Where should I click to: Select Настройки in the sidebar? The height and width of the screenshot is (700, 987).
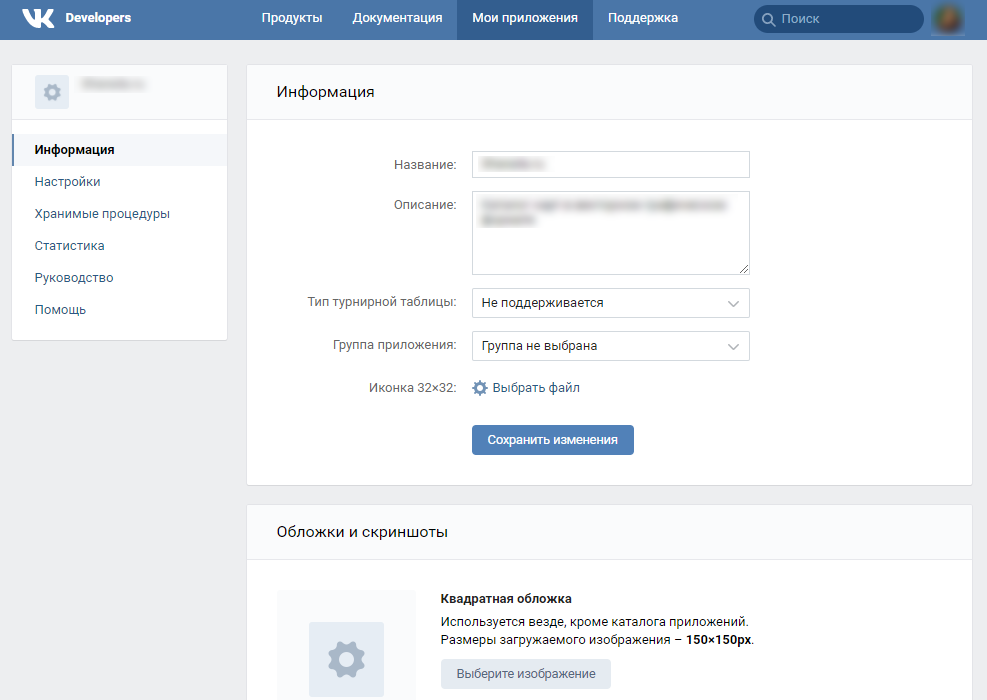(x=67, y=182)
